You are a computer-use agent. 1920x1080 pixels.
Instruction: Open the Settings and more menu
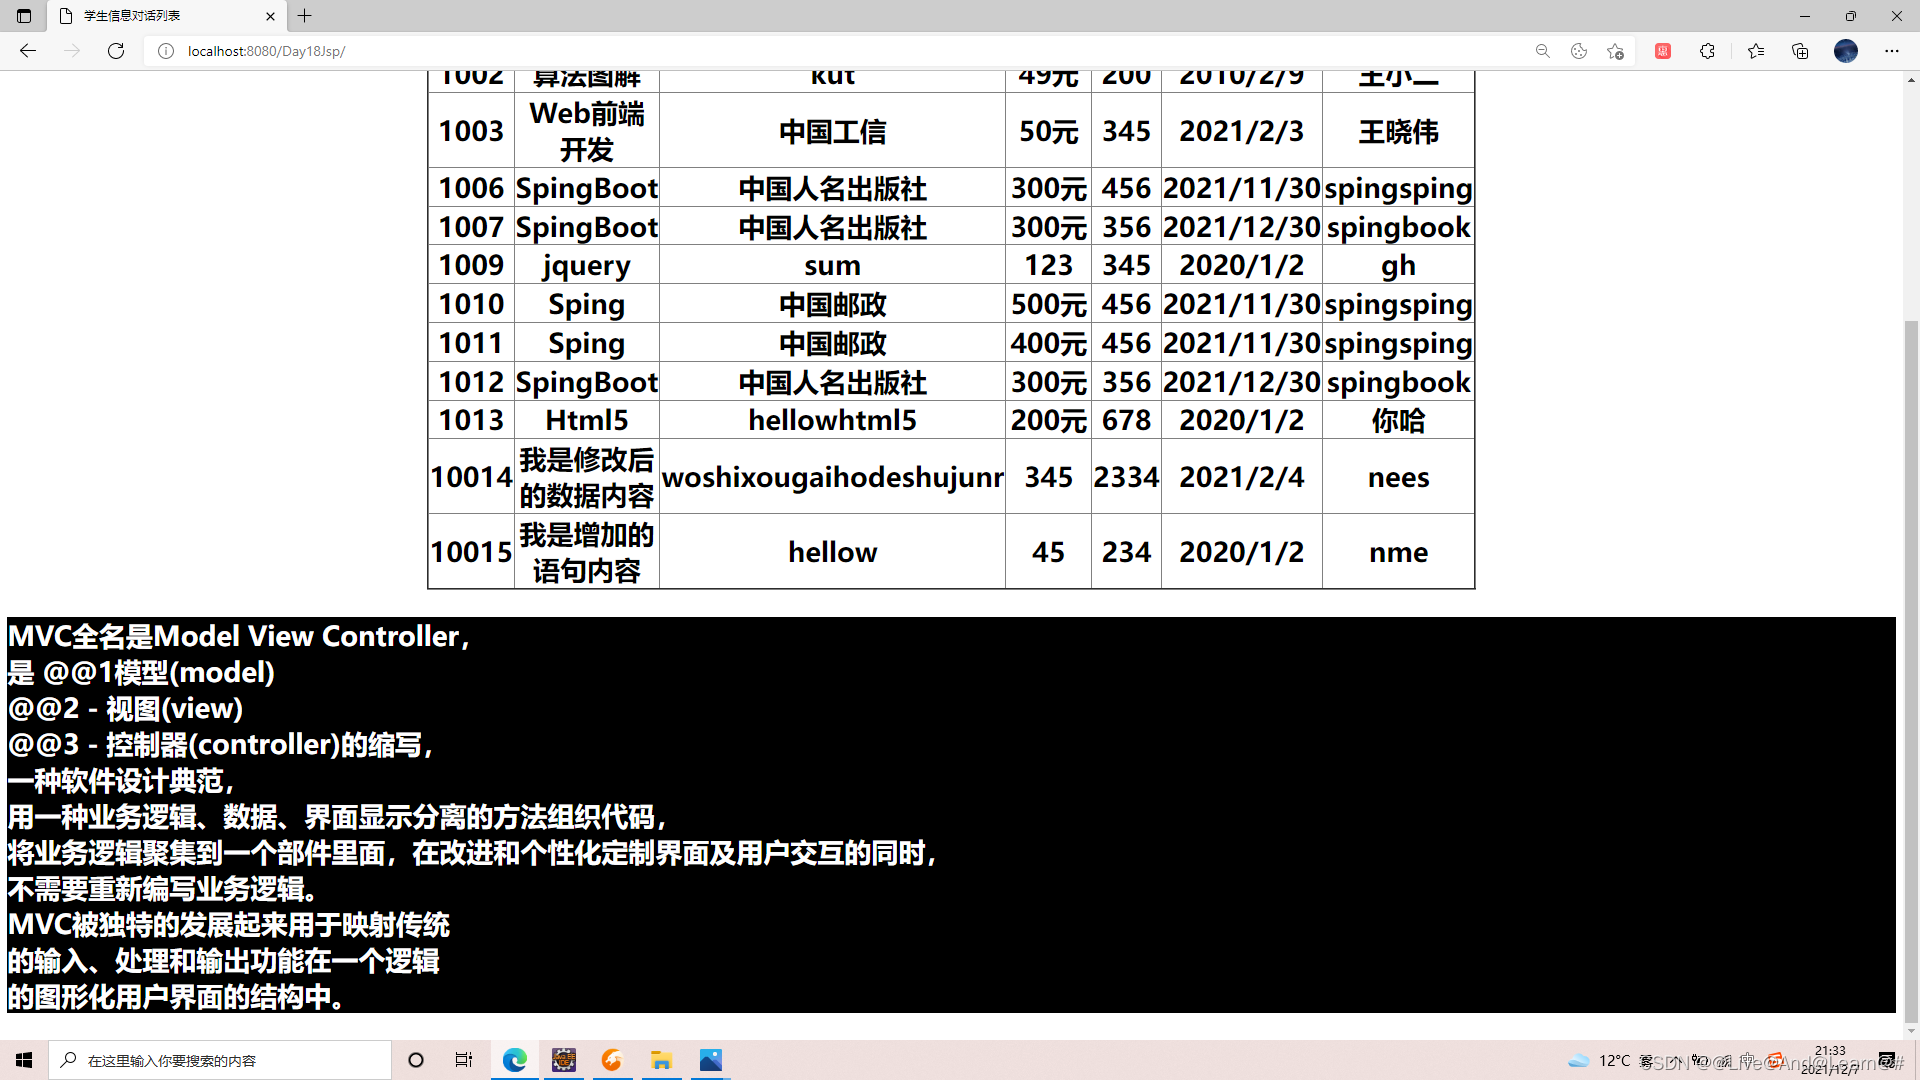click(x=1892, y=51)
